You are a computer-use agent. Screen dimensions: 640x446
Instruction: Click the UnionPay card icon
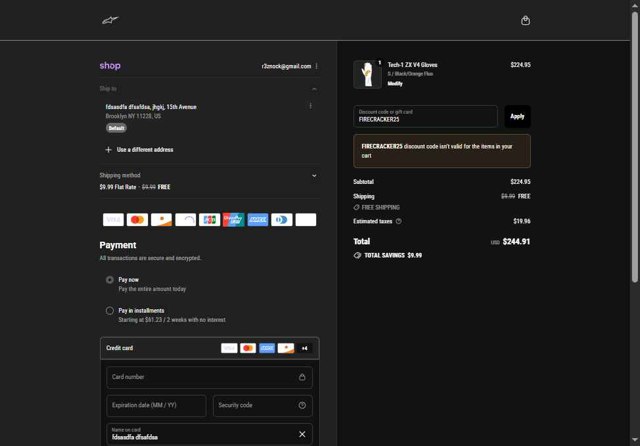pyautogui.click(x=233, y=220)
